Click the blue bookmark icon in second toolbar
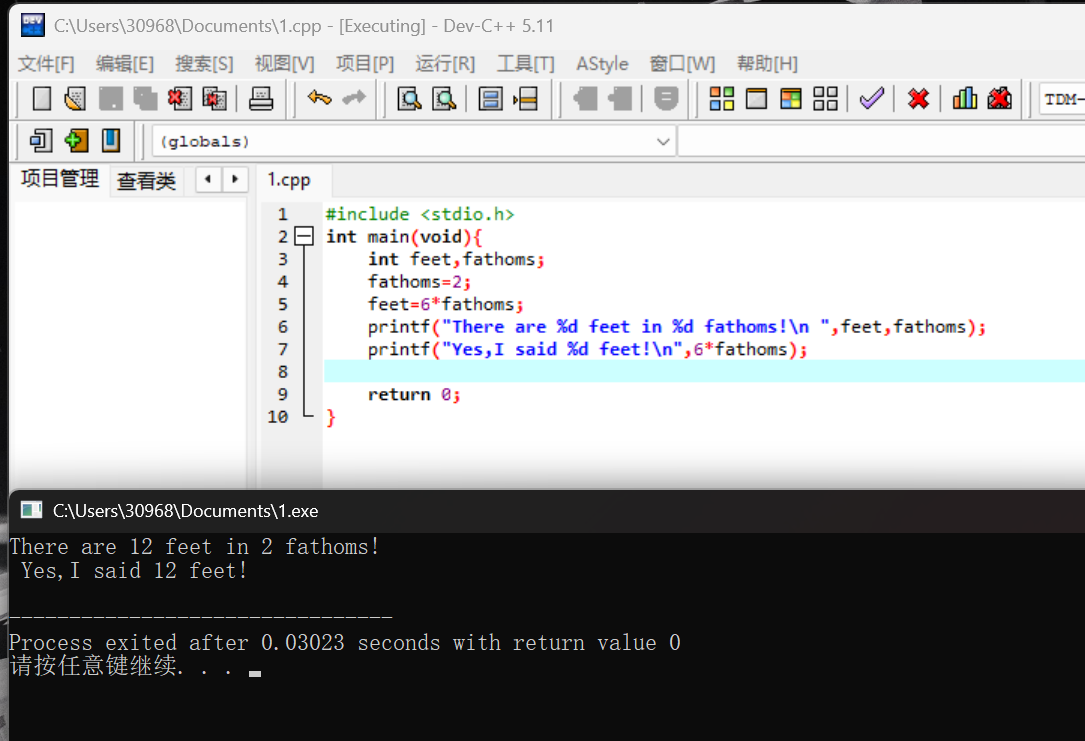Image resolution: width=1085 pixels, height=741 pixels. point(111,140)
